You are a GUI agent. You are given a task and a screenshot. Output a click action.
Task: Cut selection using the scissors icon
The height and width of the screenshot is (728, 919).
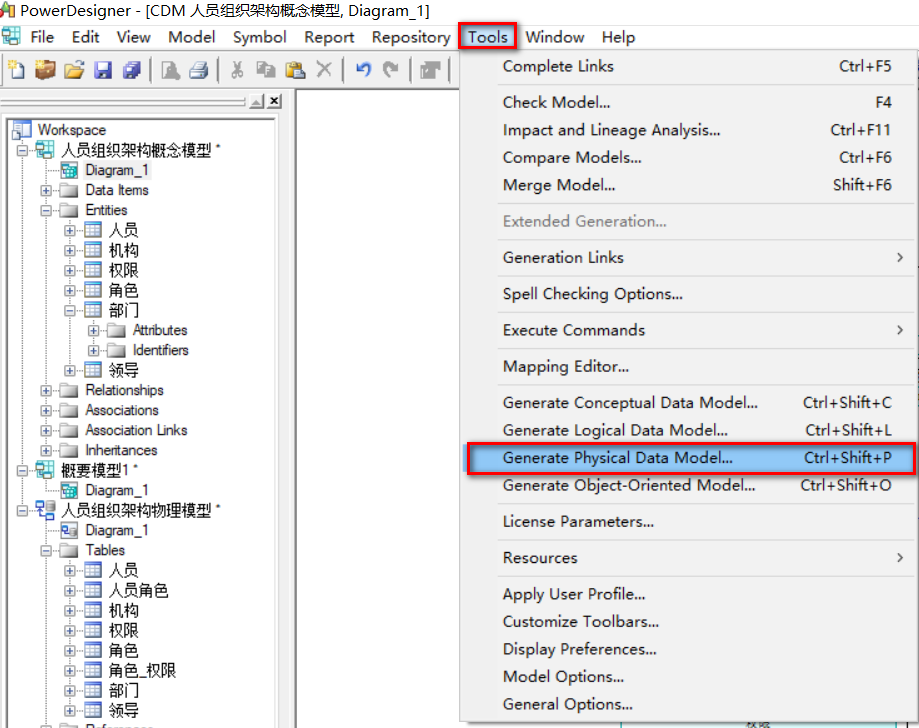[235, 68]
